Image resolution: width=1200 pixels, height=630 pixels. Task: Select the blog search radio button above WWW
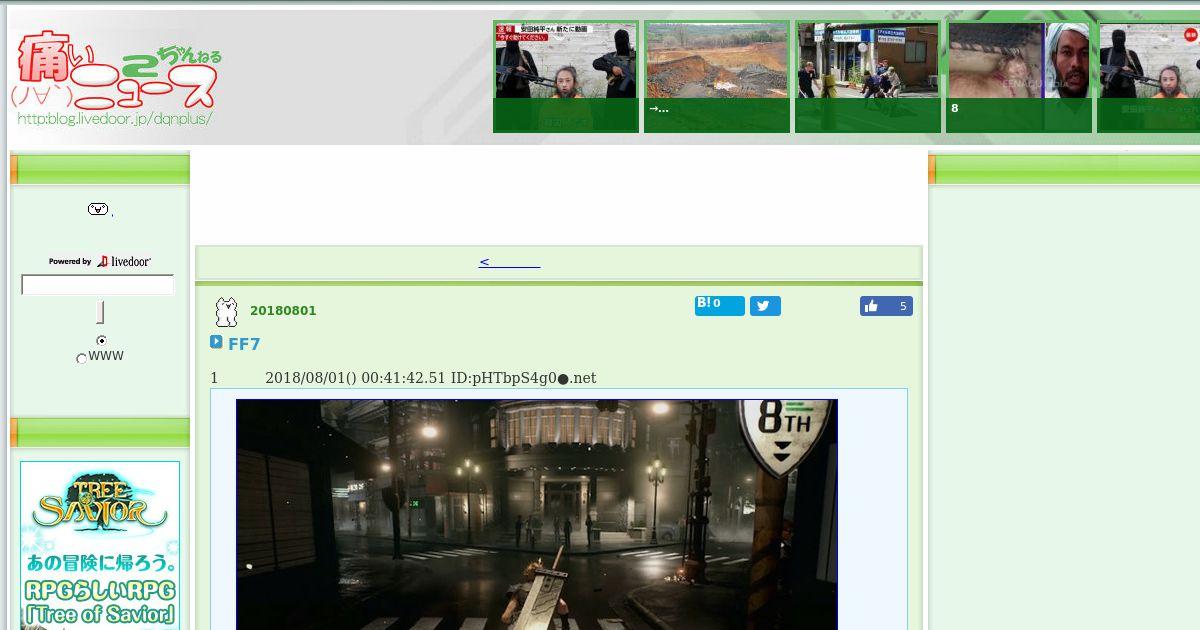click(x=101, y=341)
